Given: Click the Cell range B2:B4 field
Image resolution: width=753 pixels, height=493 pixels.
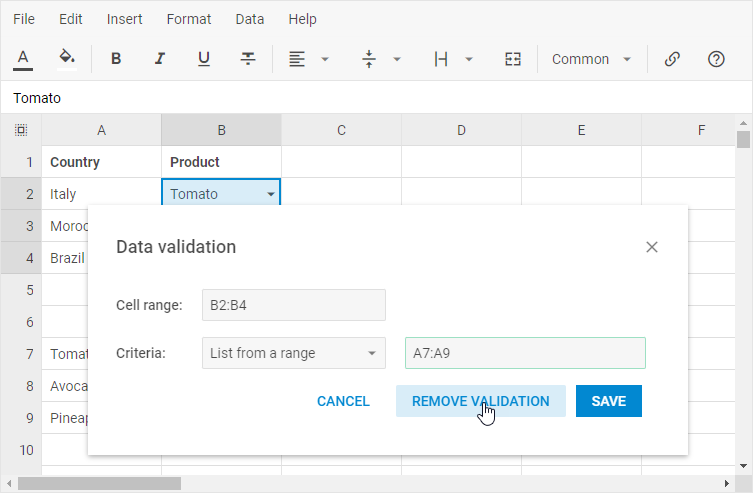Looking at the screenshot, I should pyautogui.click(x=294, y=305).
